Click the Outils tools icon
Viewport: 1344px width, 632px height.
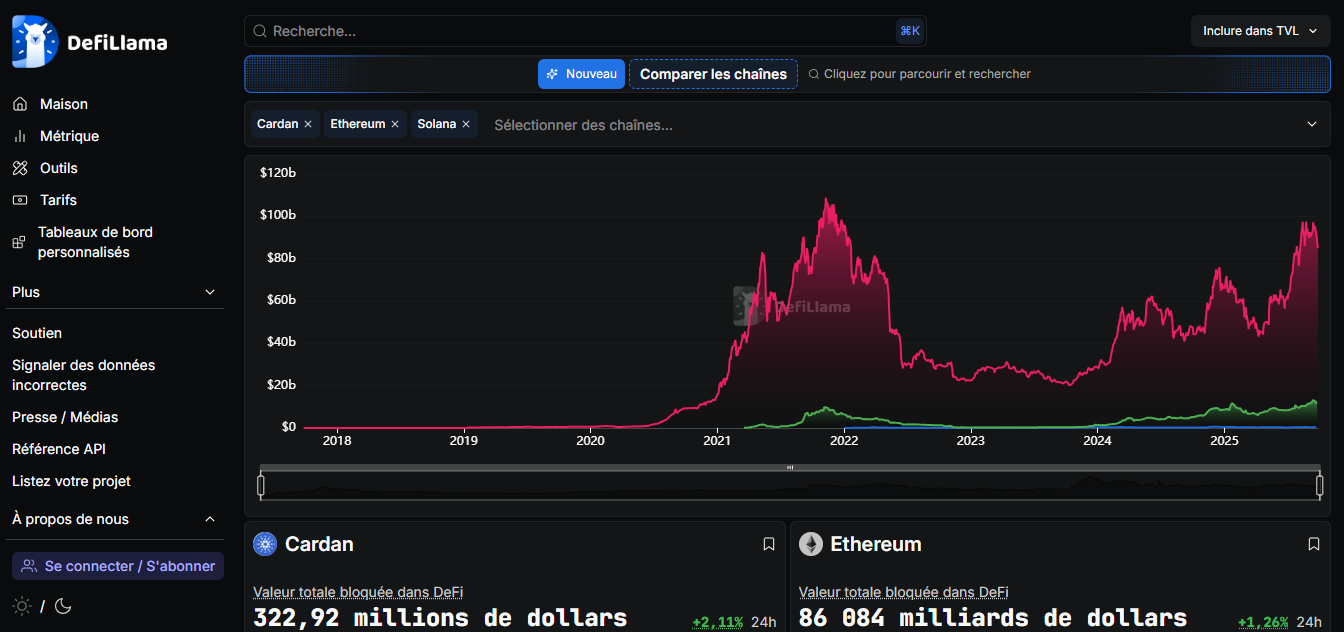coord(21,167)
